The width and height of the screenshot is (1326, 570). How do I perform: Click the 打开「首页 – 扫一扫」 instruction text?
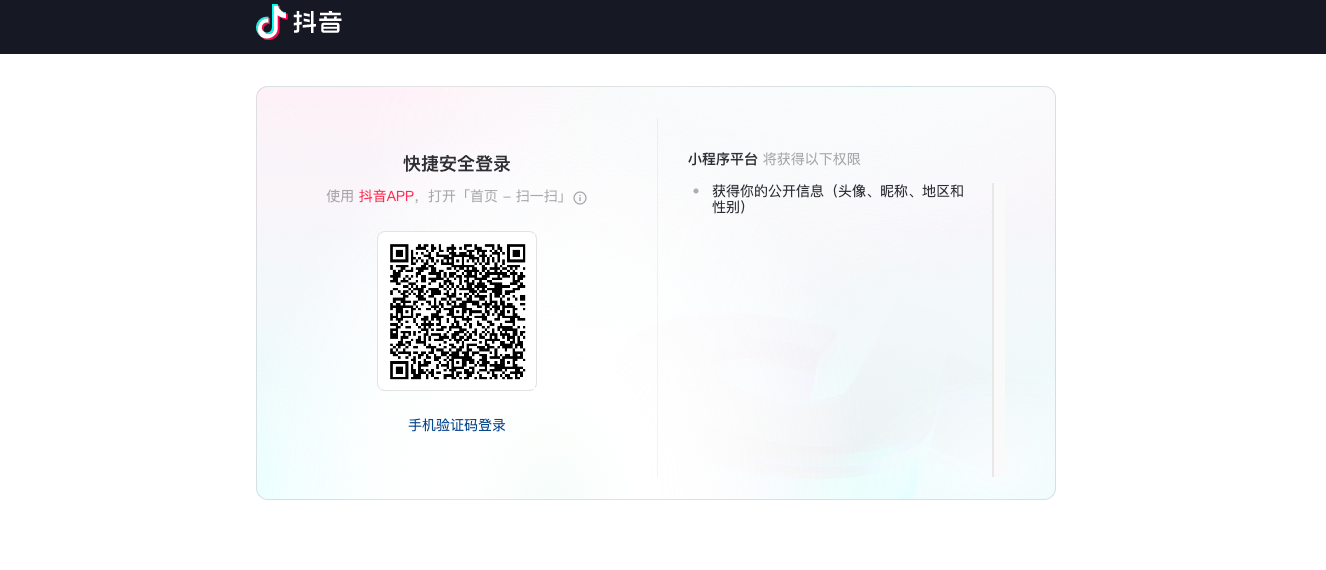click(497, 196)
